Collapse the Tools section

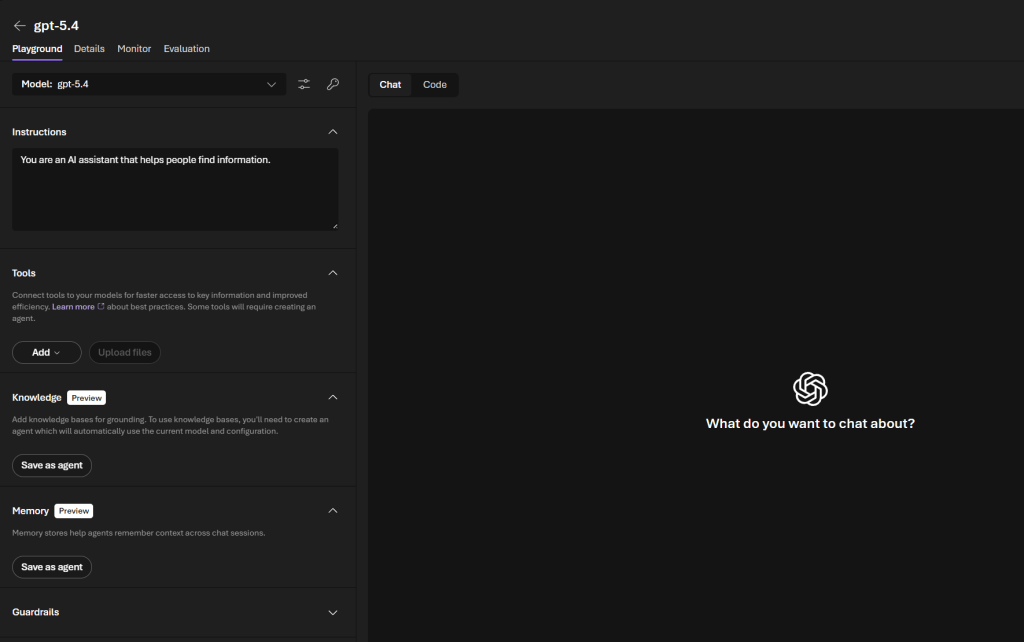click(x=333, y=273)
